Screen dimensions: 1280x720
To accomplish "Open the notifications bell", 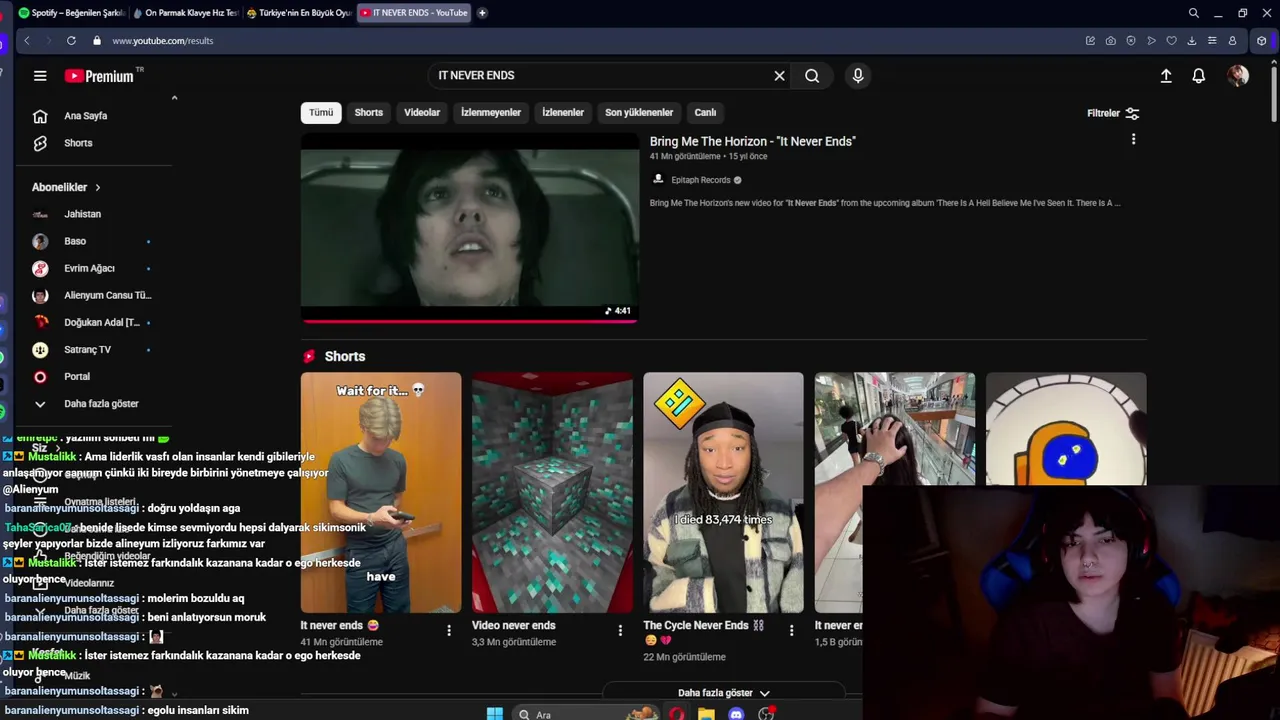I will tap(1198, 76).
